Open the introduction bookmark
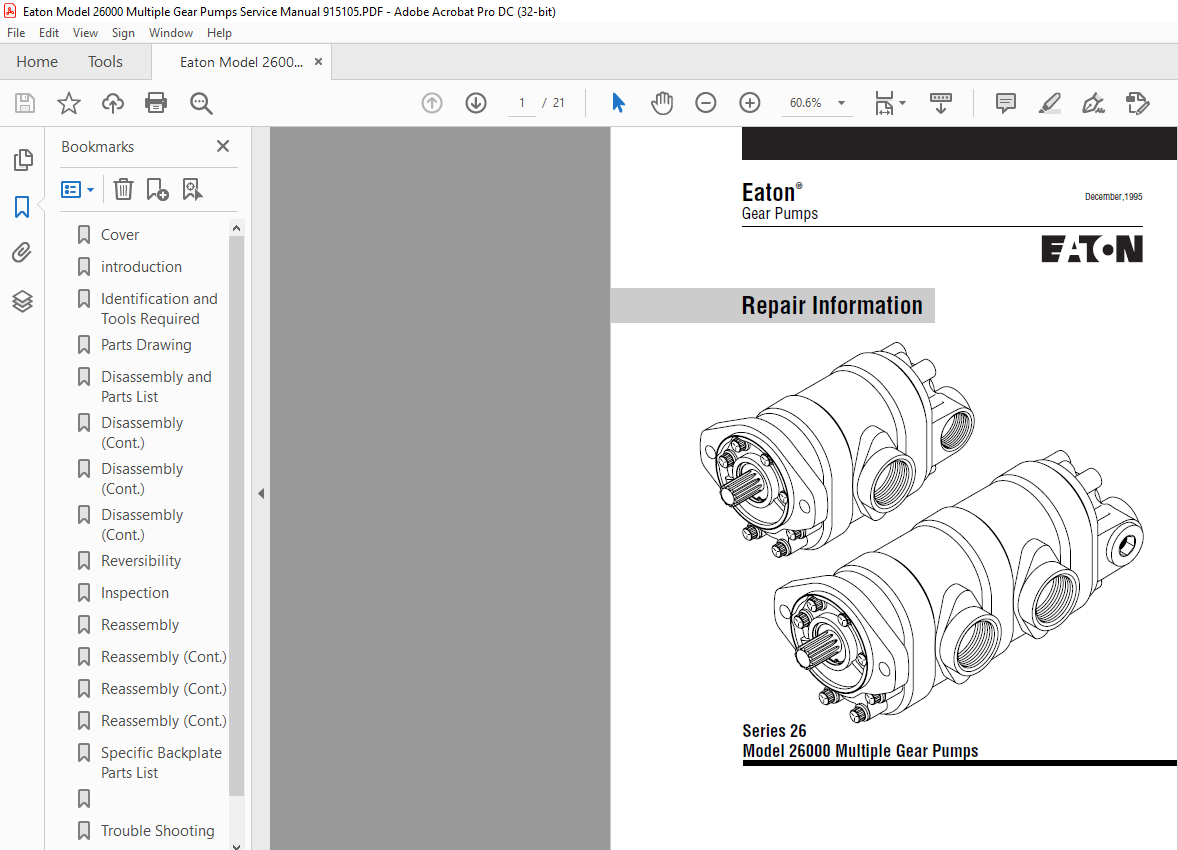 click(x=141, y=267)
